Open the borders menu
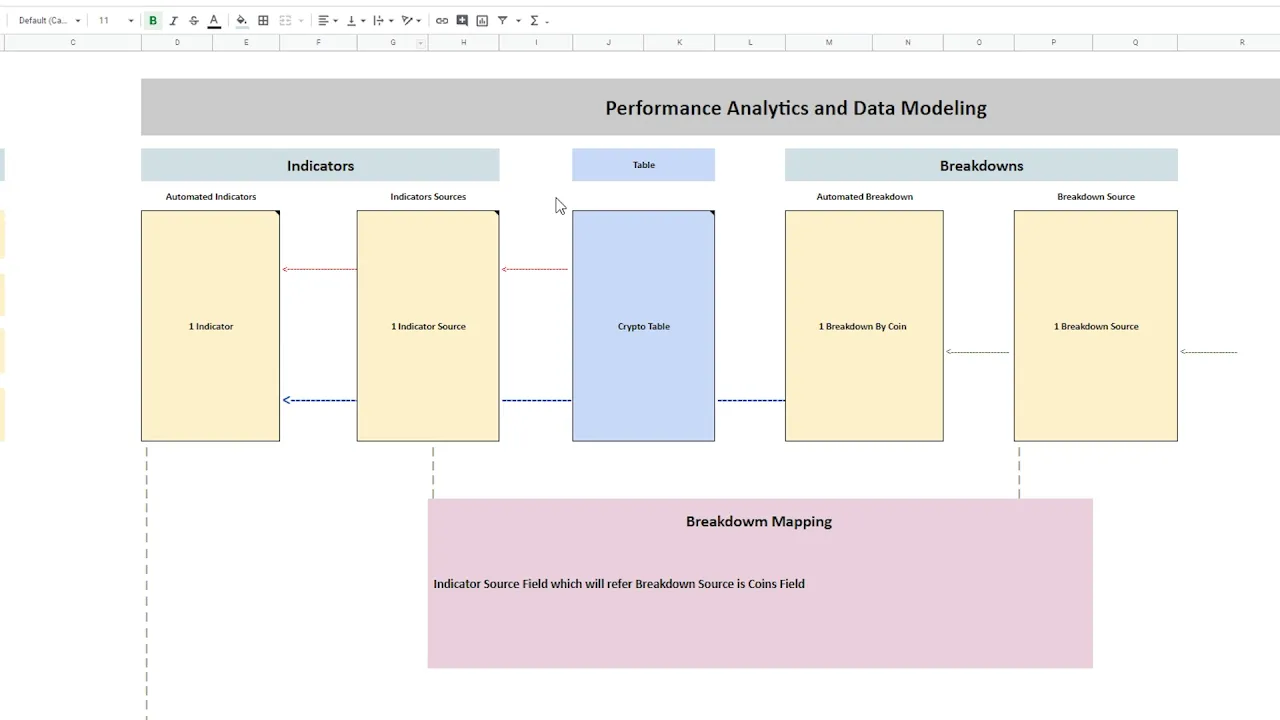The width and height of the screenshot is (1280, 720). click(263, 20)
